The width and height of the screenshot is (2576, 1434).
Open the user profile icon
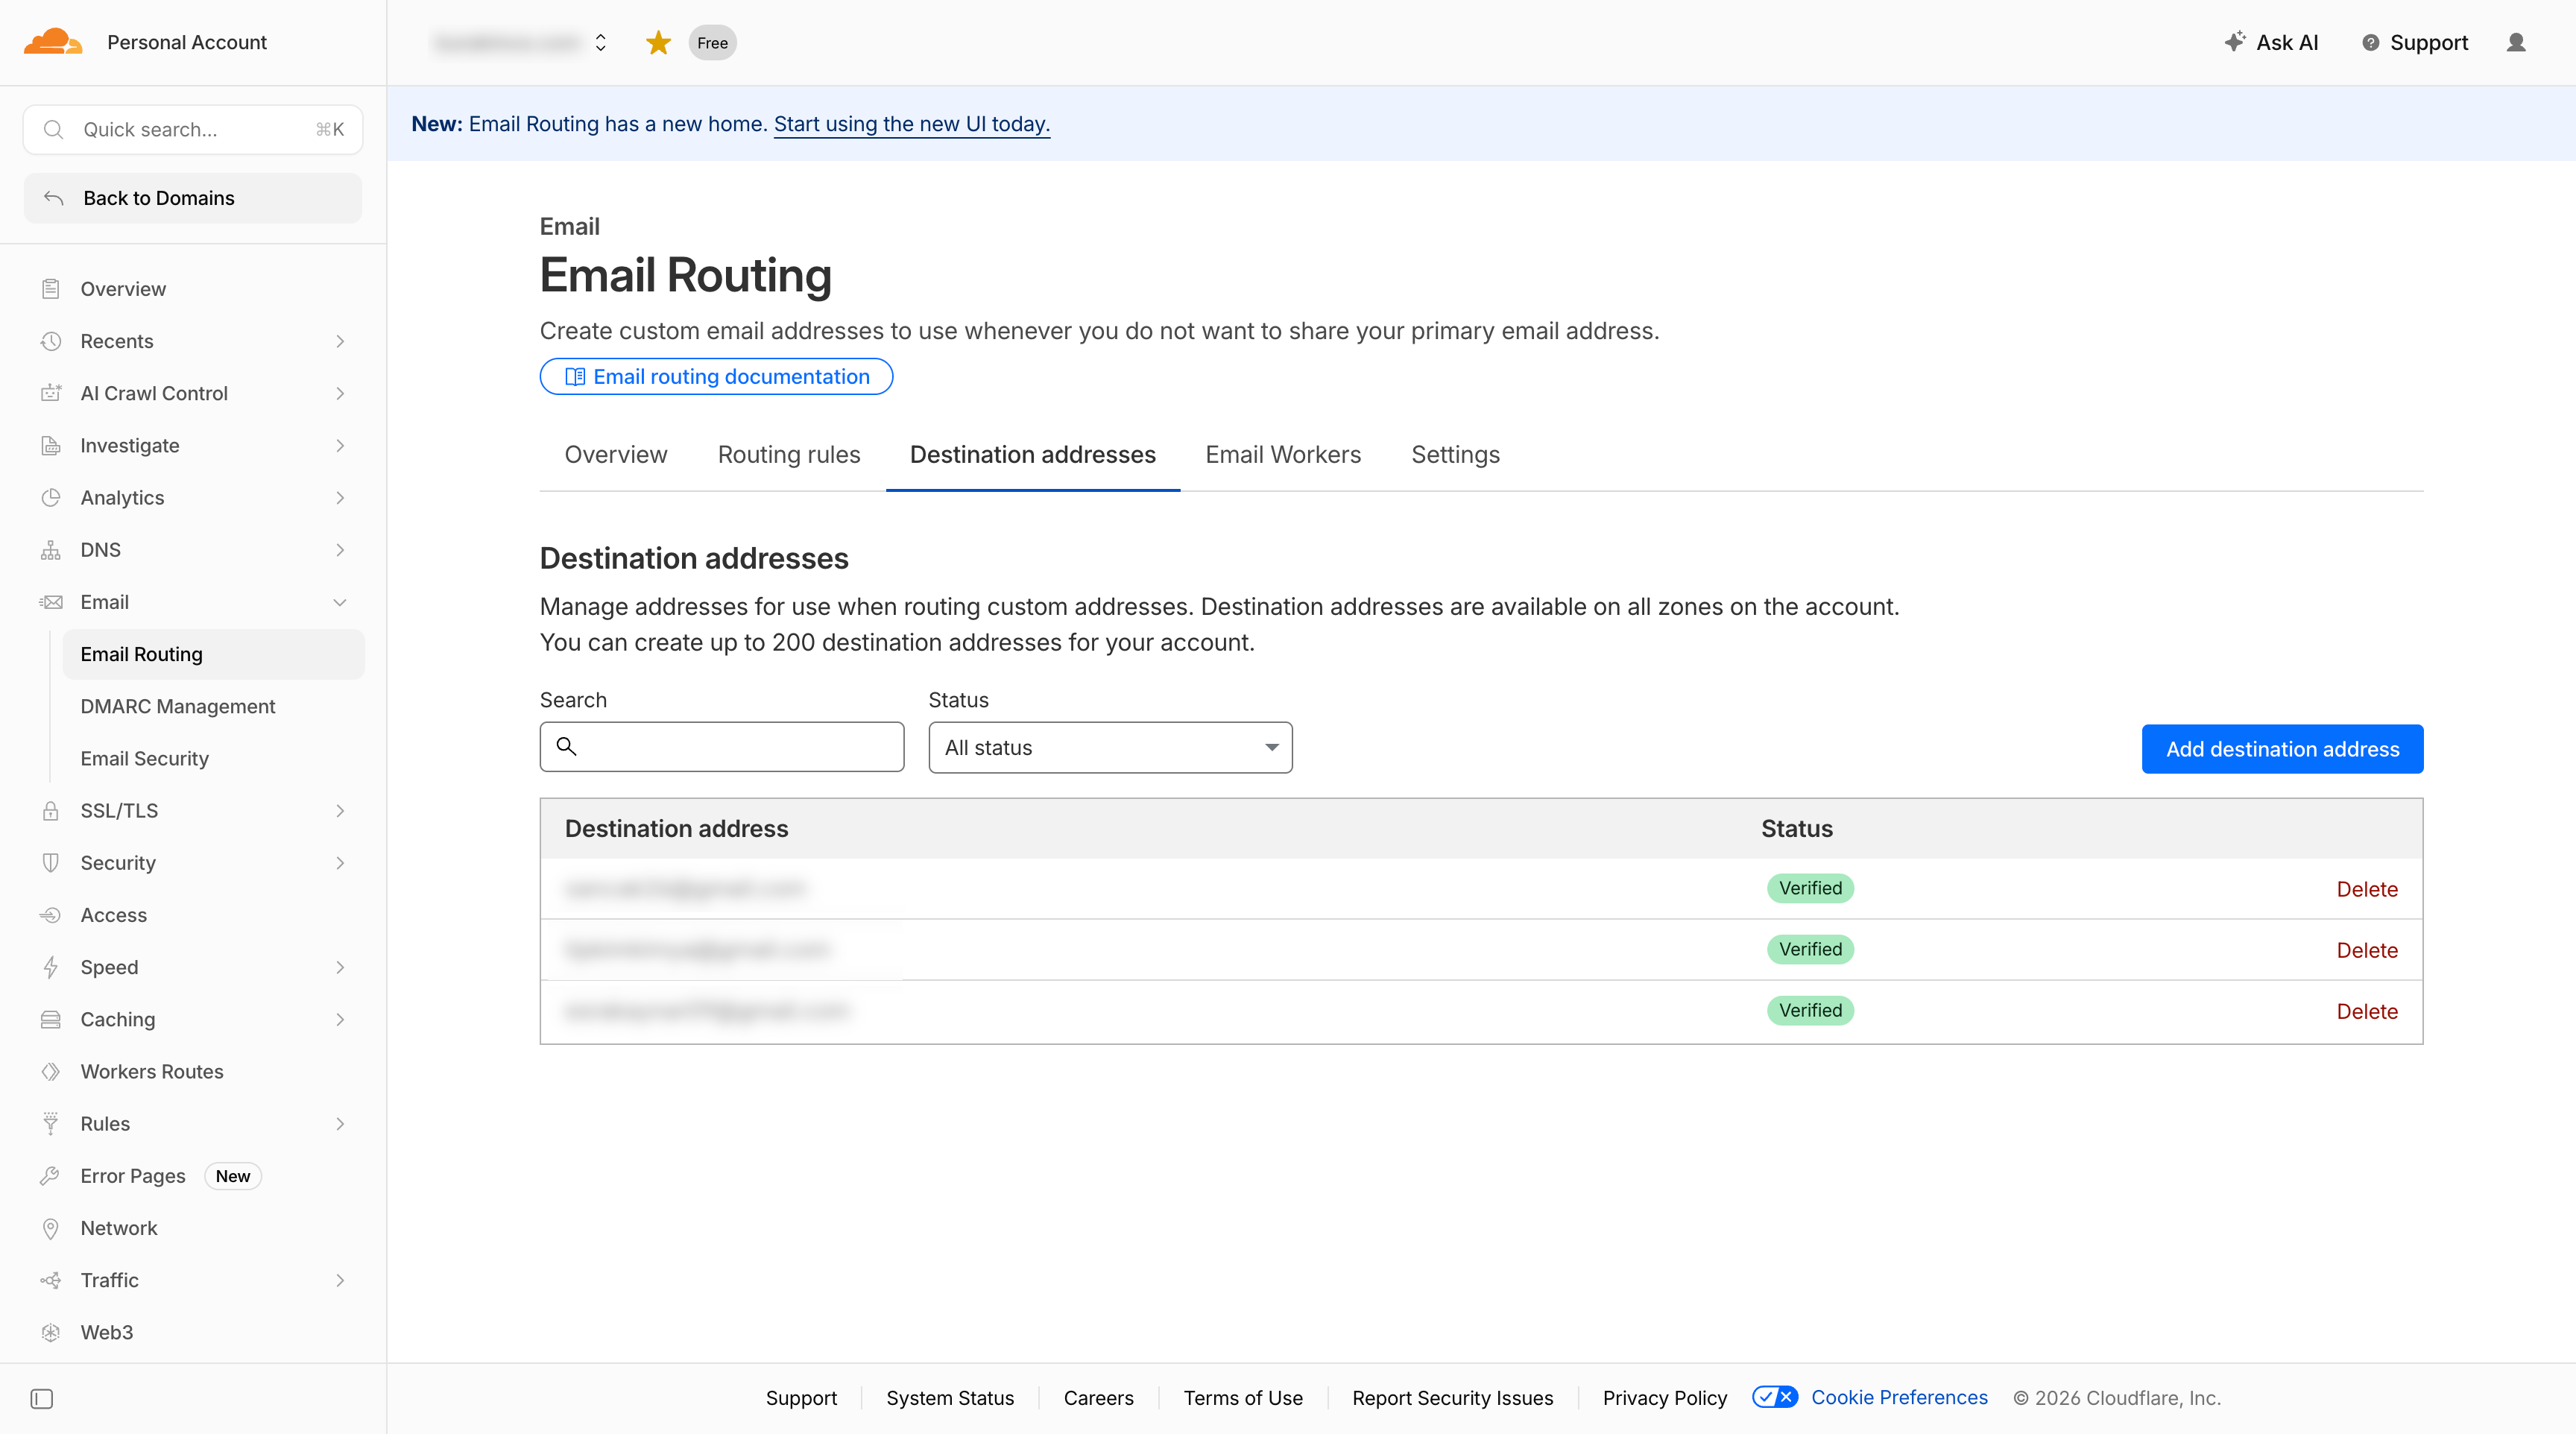point(2516,42)
